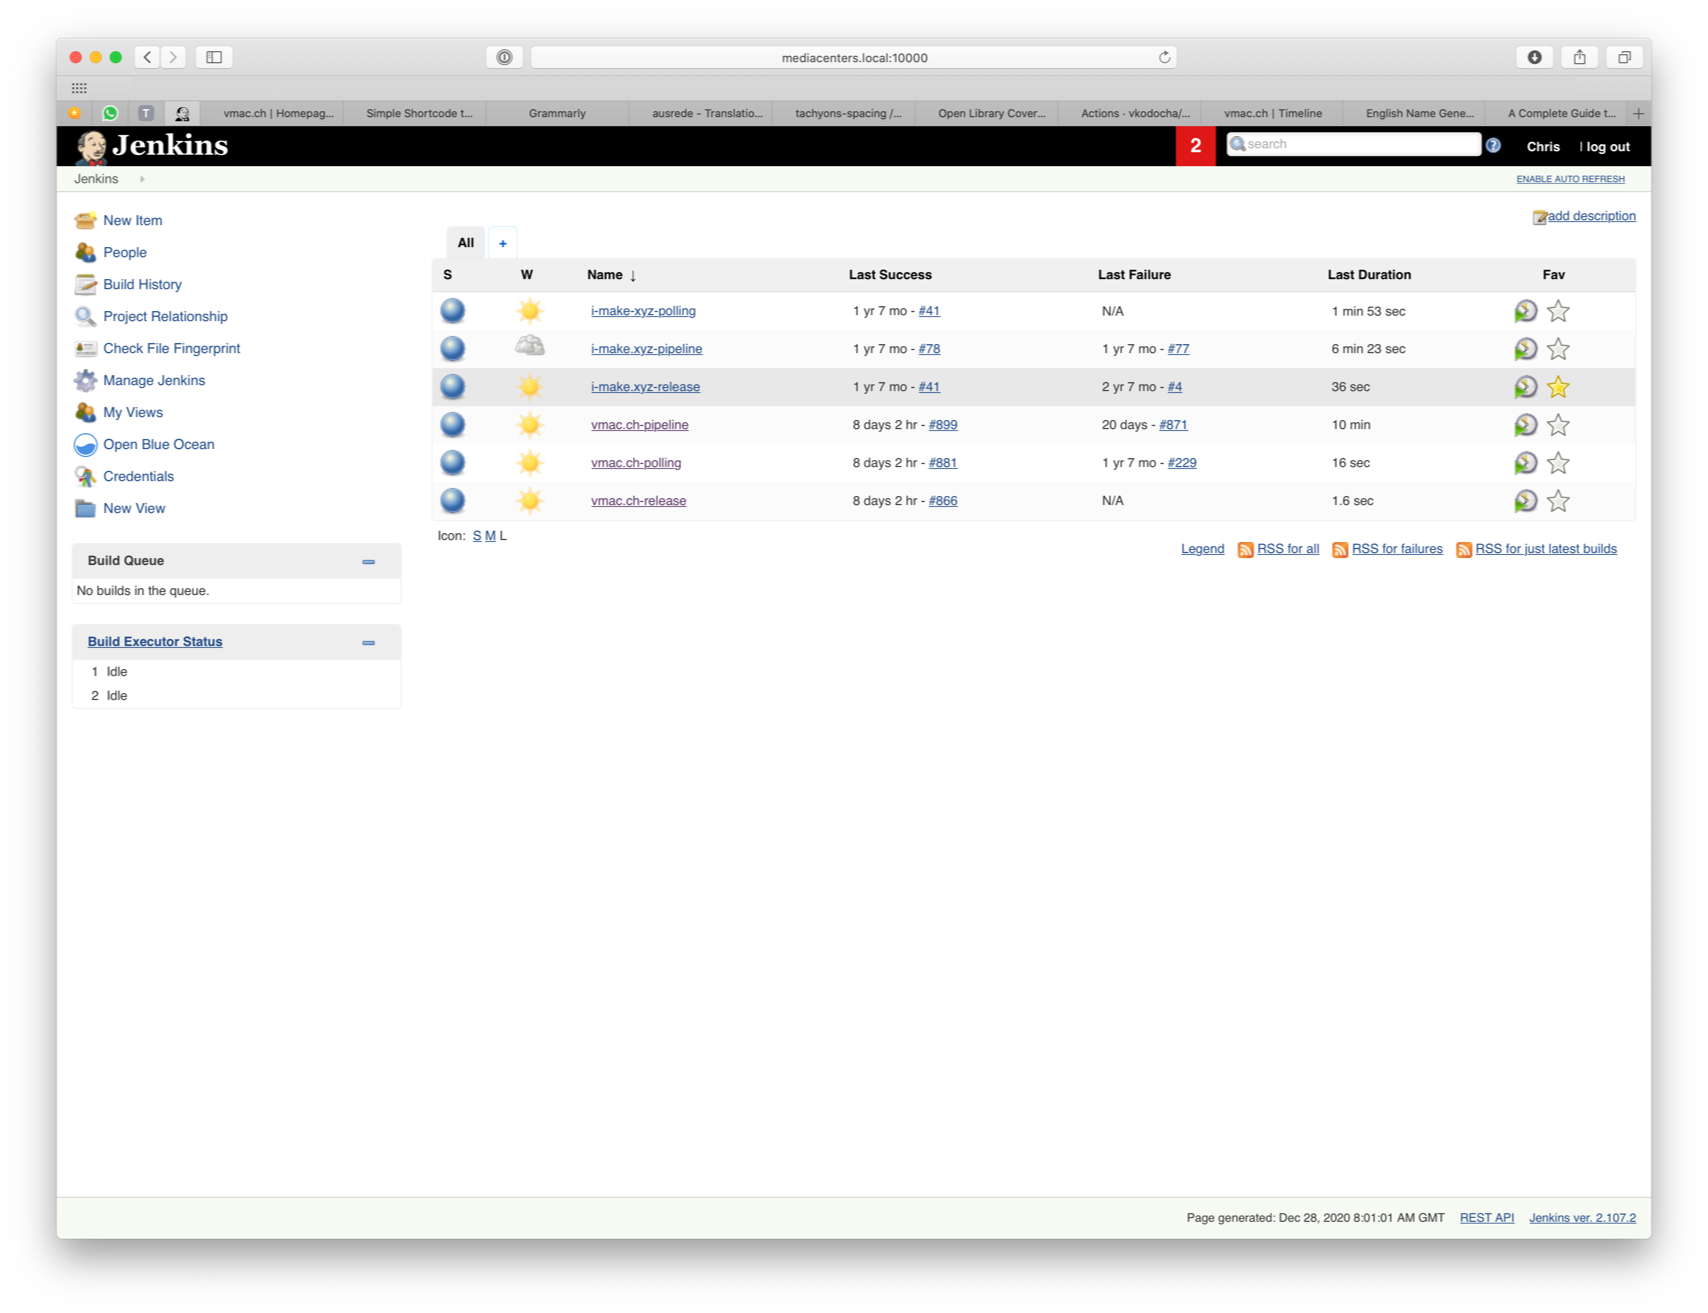Screen dimensions: 1708x1313
Task: Open build #899 of vmac.ch-pipeline
Action: 941,424
